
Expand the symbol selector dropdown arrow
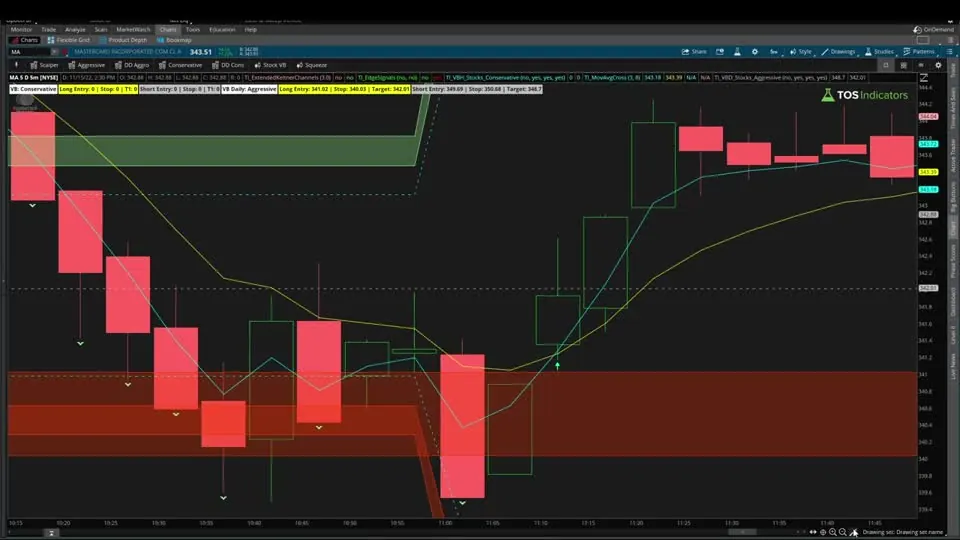tap(54, 52)
